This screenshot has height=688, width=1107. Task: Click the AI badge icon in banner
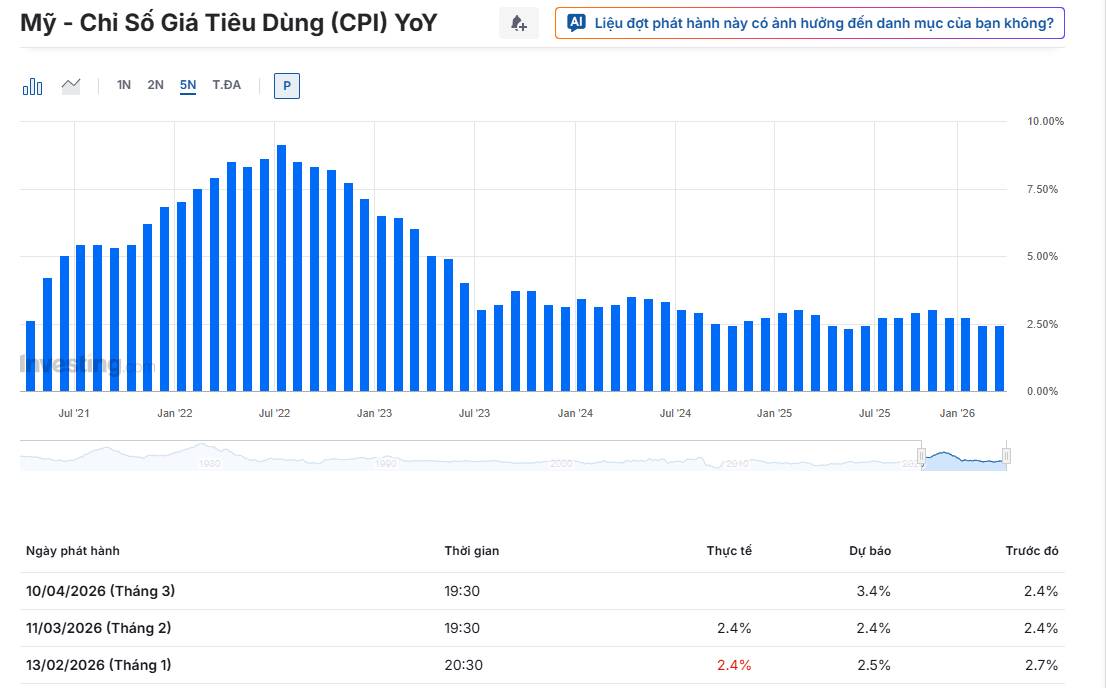(x=576, y=23)
